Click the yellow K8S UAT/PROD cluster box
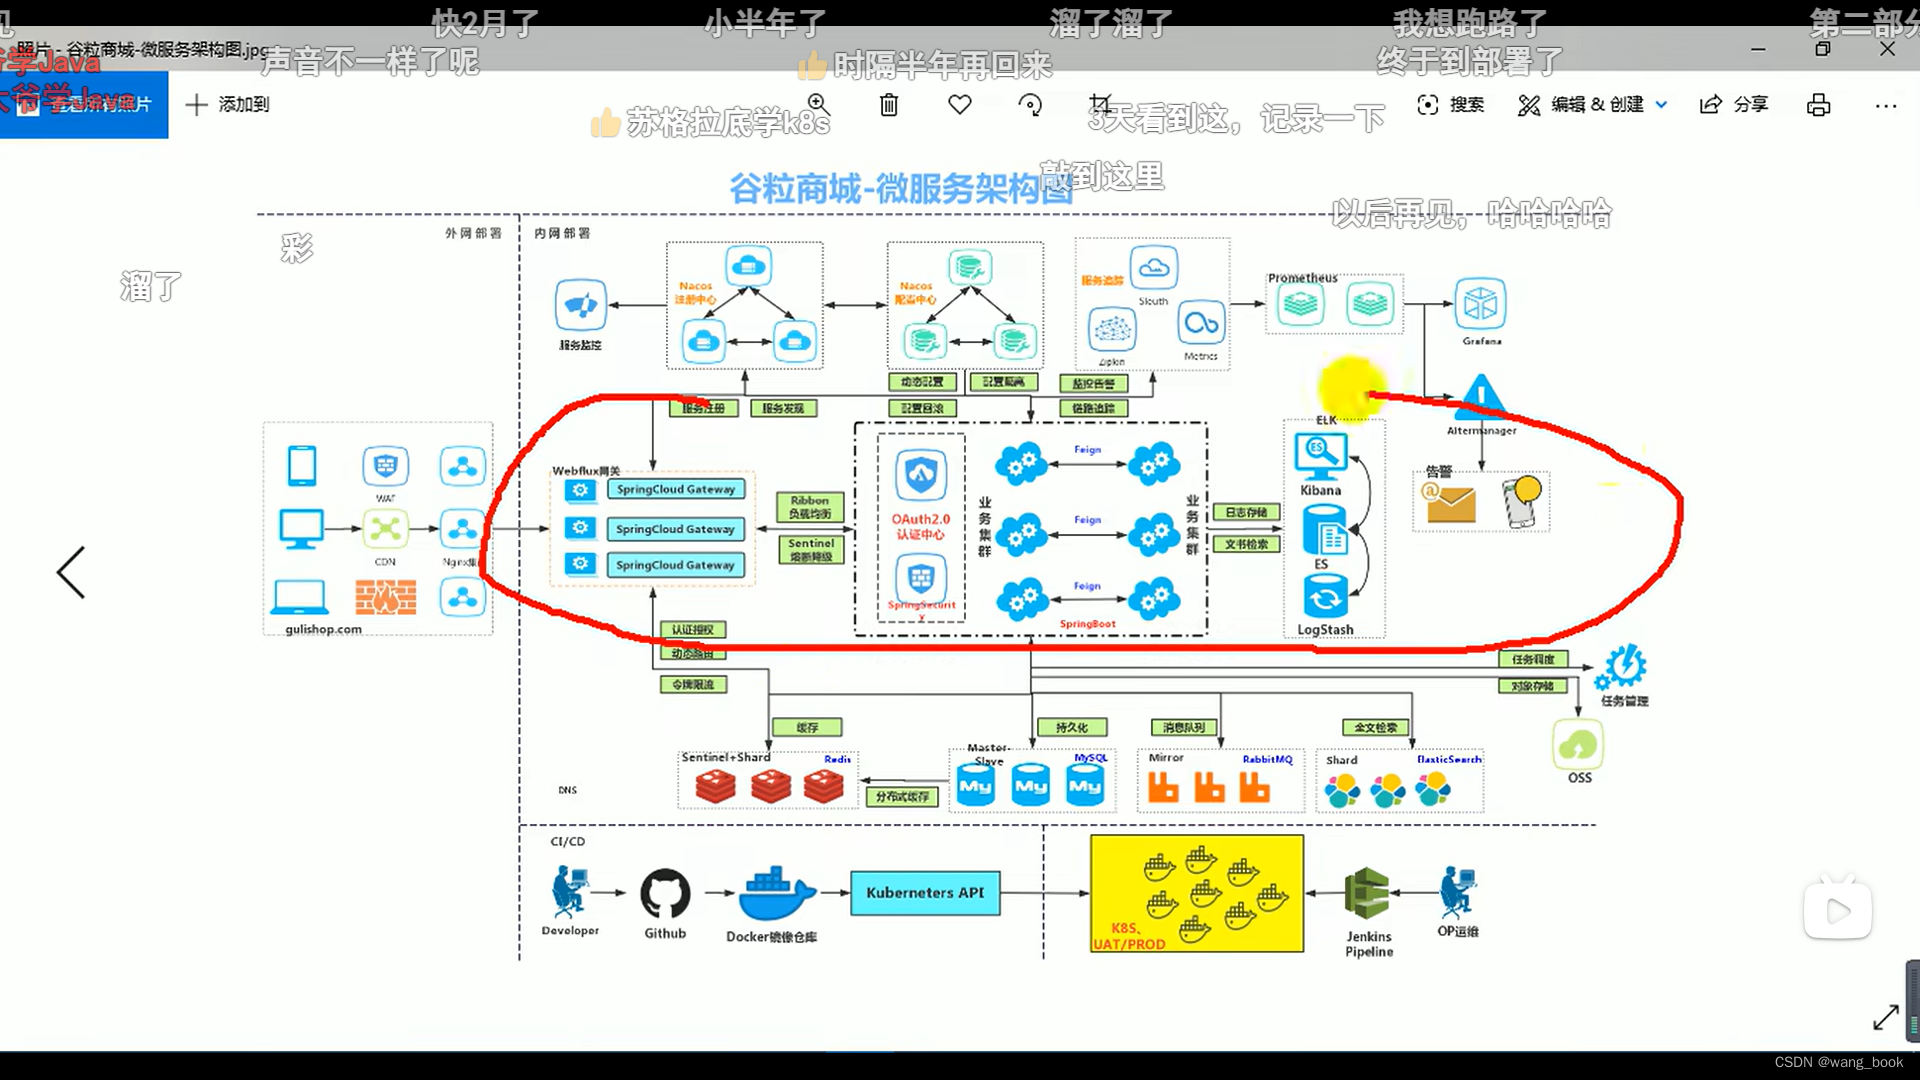1920x1080 pixels. [x=1197, y=894]
